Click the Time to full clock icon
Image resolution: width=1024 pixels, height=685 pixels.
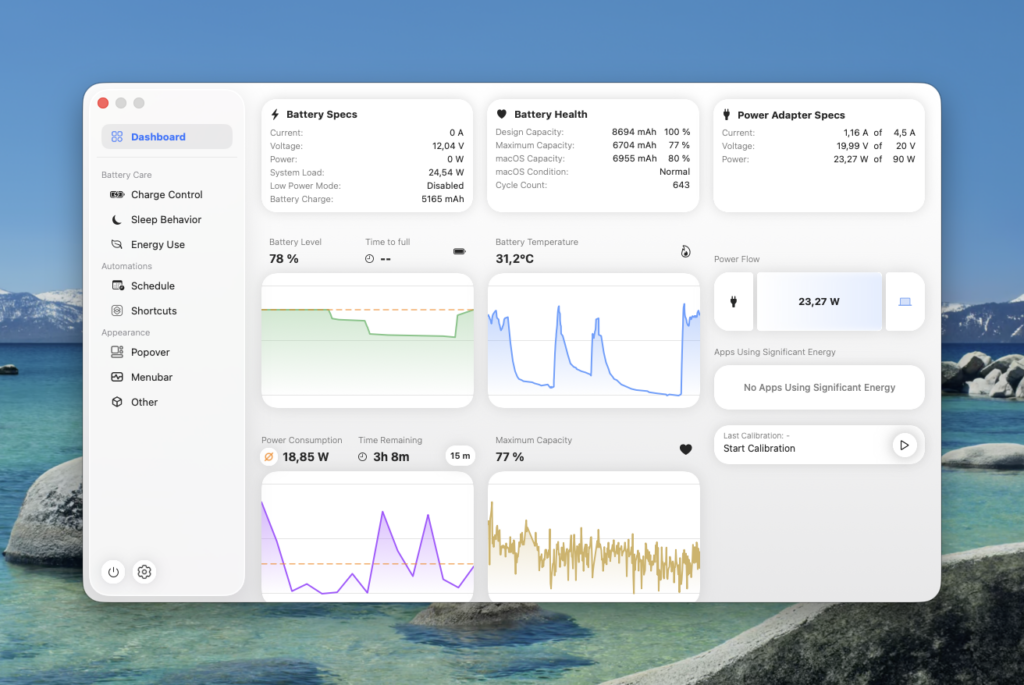click(x=370, y=259)
